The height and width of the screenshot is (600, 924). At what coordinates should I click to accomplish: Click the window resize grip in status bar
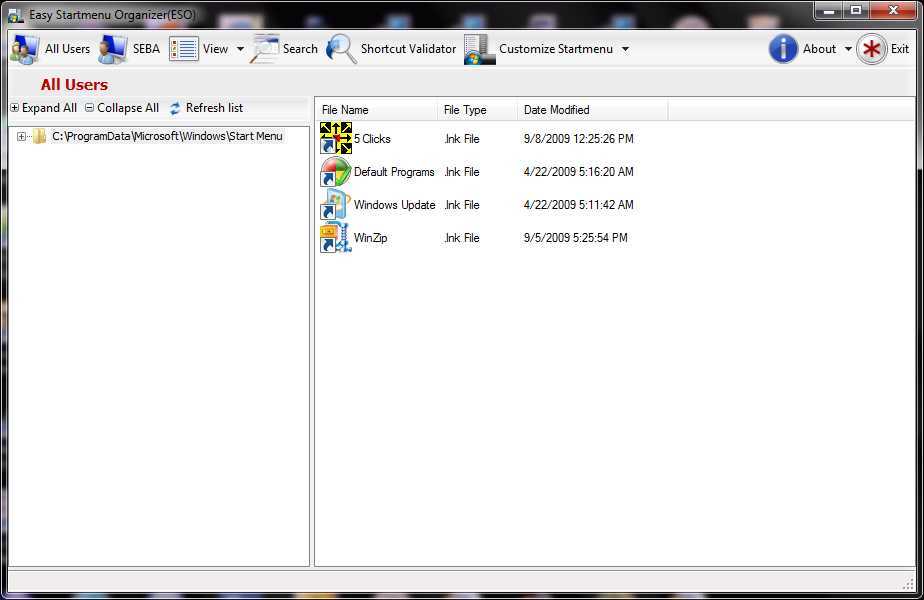click(908, 583)
